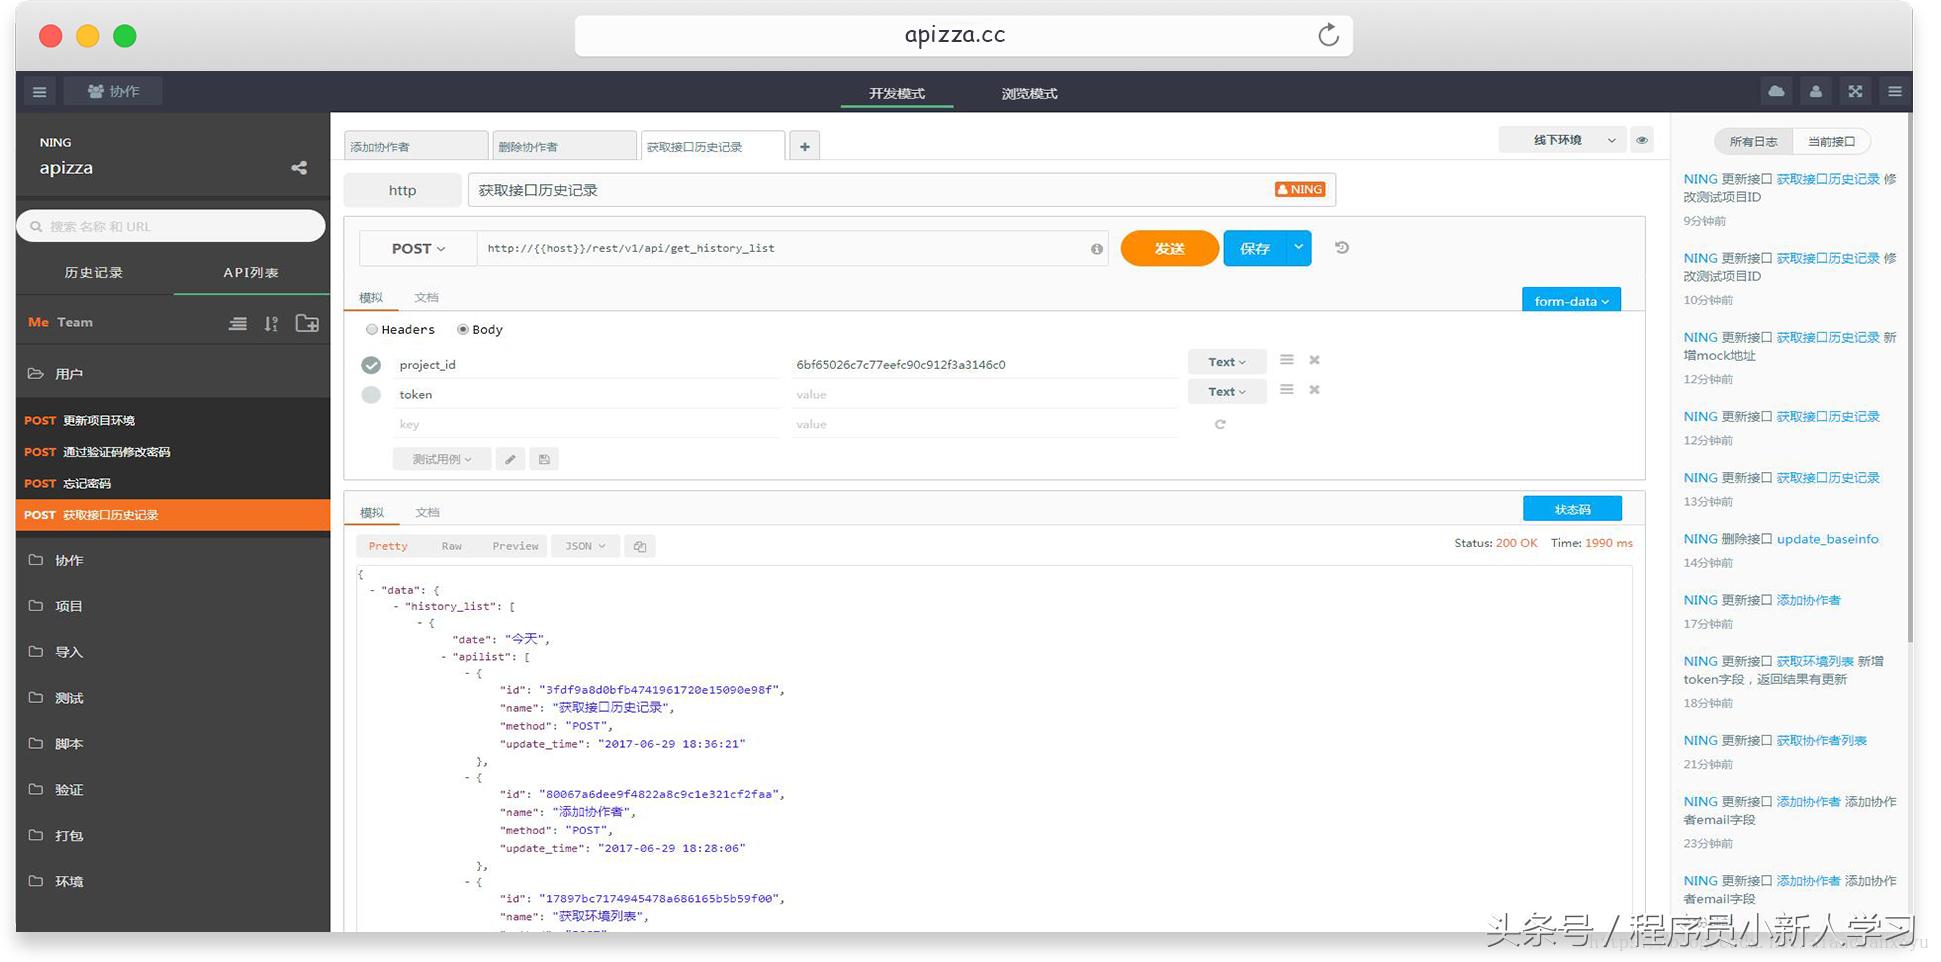Screen dimensions: 1941x962
Task: Reload the browser page
Action: pos(1328,35)
